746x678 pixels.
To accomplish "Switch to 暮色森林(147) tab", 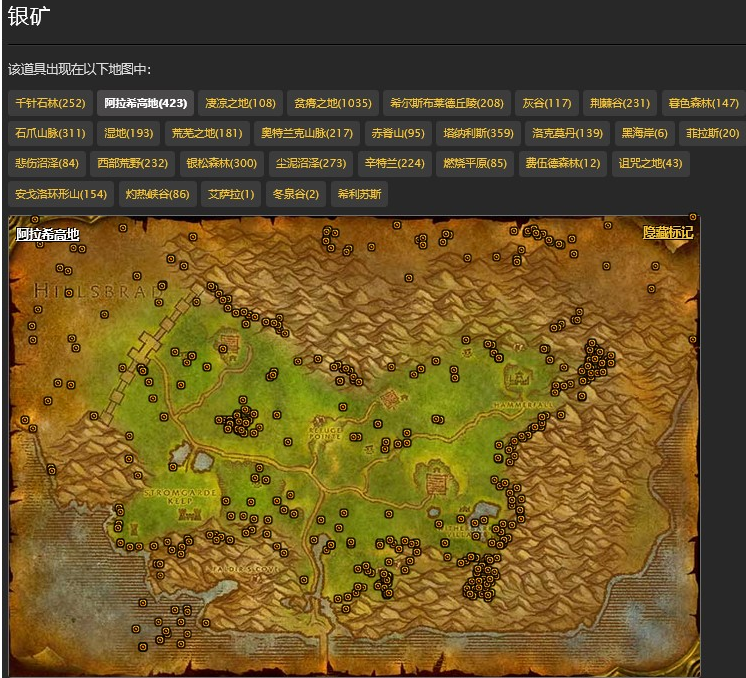I will tap(703, 103).
